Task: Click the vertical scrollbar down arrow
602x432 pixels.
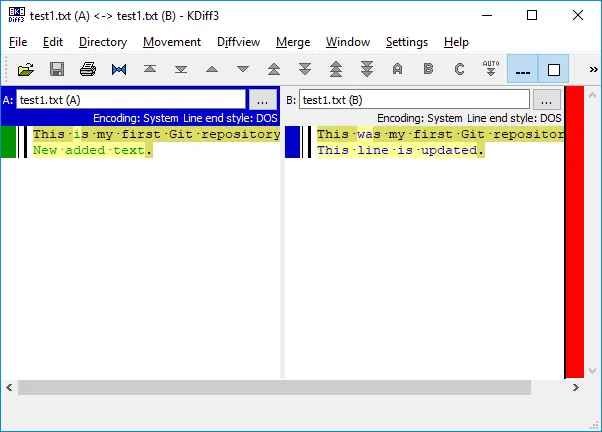Action: click(592, 371)
